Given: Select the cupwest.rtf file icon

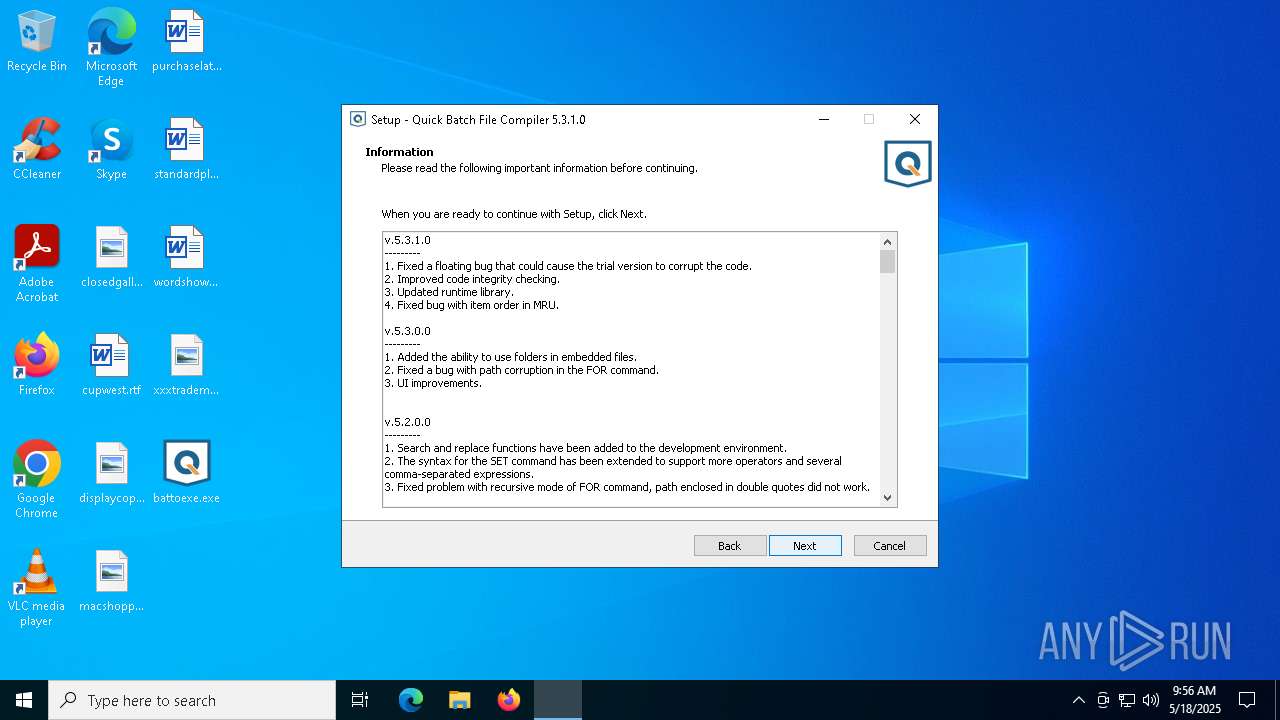Looking at the screenshot, I should tap(111, 366).
